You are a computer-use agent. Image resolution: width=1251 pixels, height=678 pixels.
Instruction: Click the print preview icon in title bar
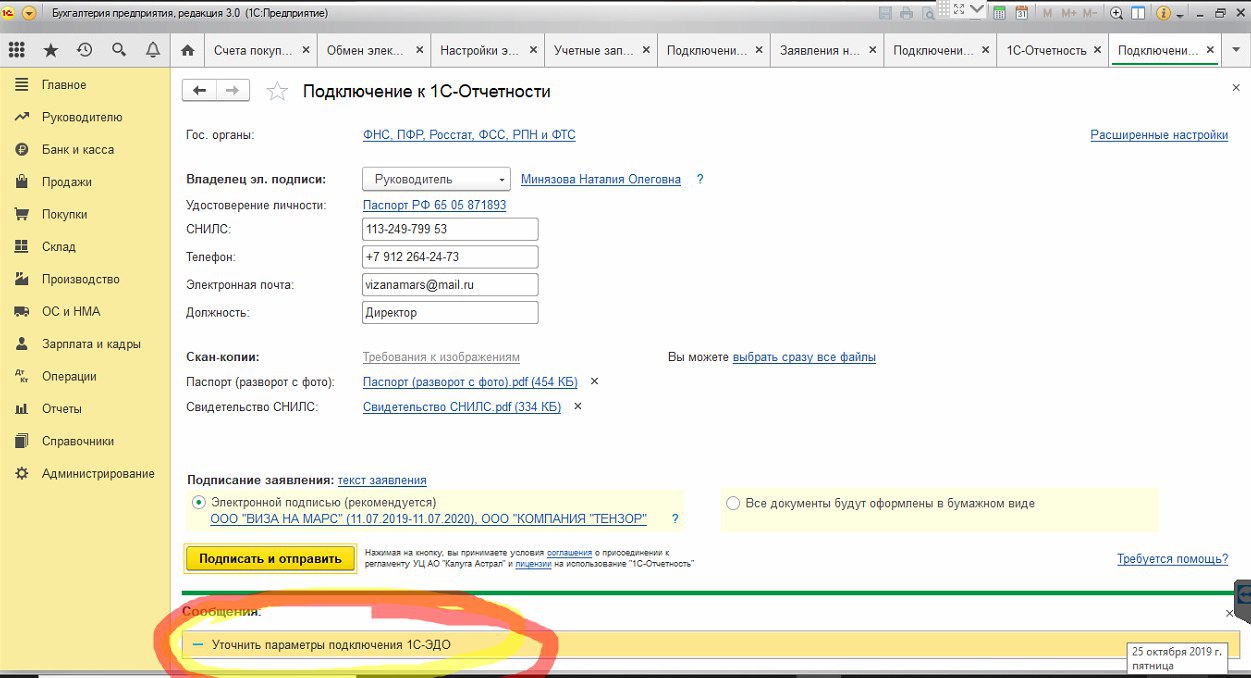926,13
